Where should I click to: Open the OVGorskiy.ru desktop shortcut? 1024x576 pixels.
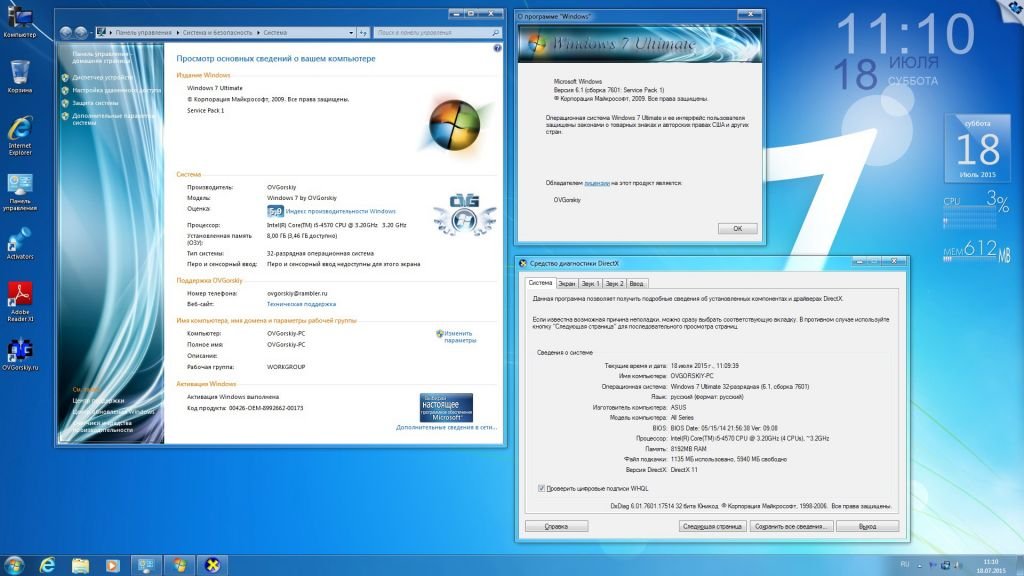20,351
